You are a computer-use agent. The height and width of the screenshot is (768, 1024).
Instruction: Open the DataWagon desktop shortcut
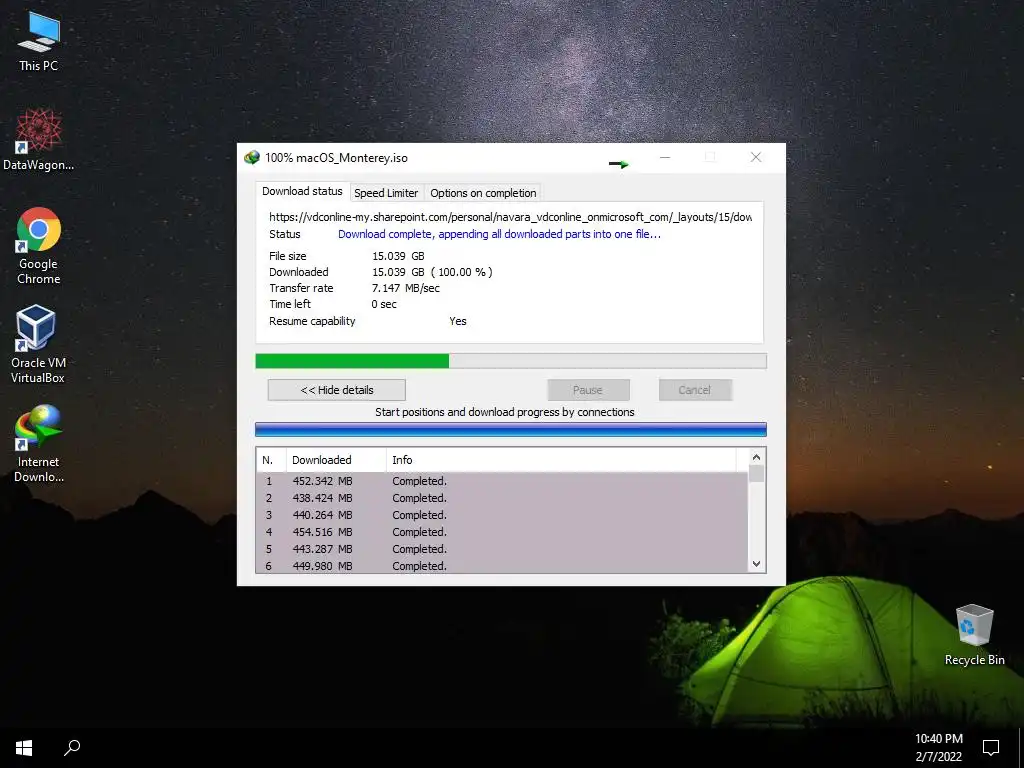39,140
